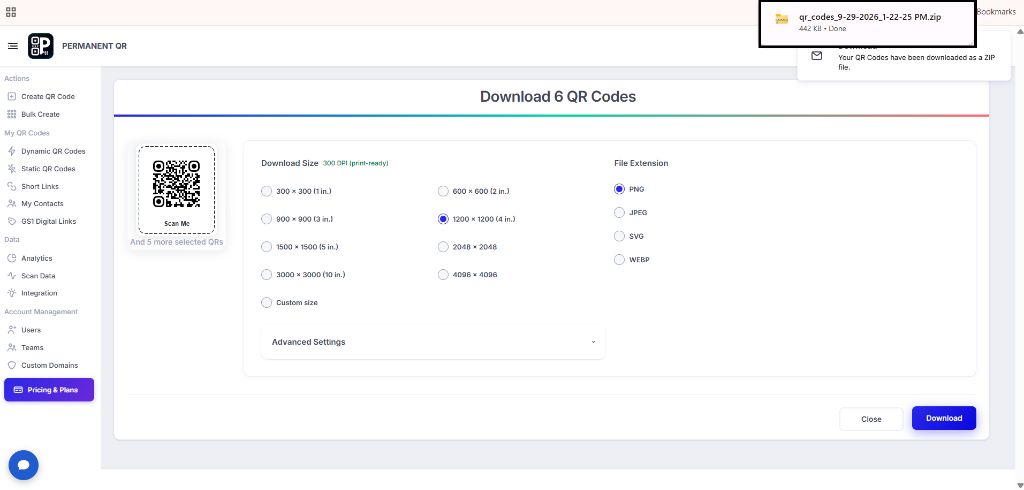Click the zip folder icon in downloads

pos(782,20)
